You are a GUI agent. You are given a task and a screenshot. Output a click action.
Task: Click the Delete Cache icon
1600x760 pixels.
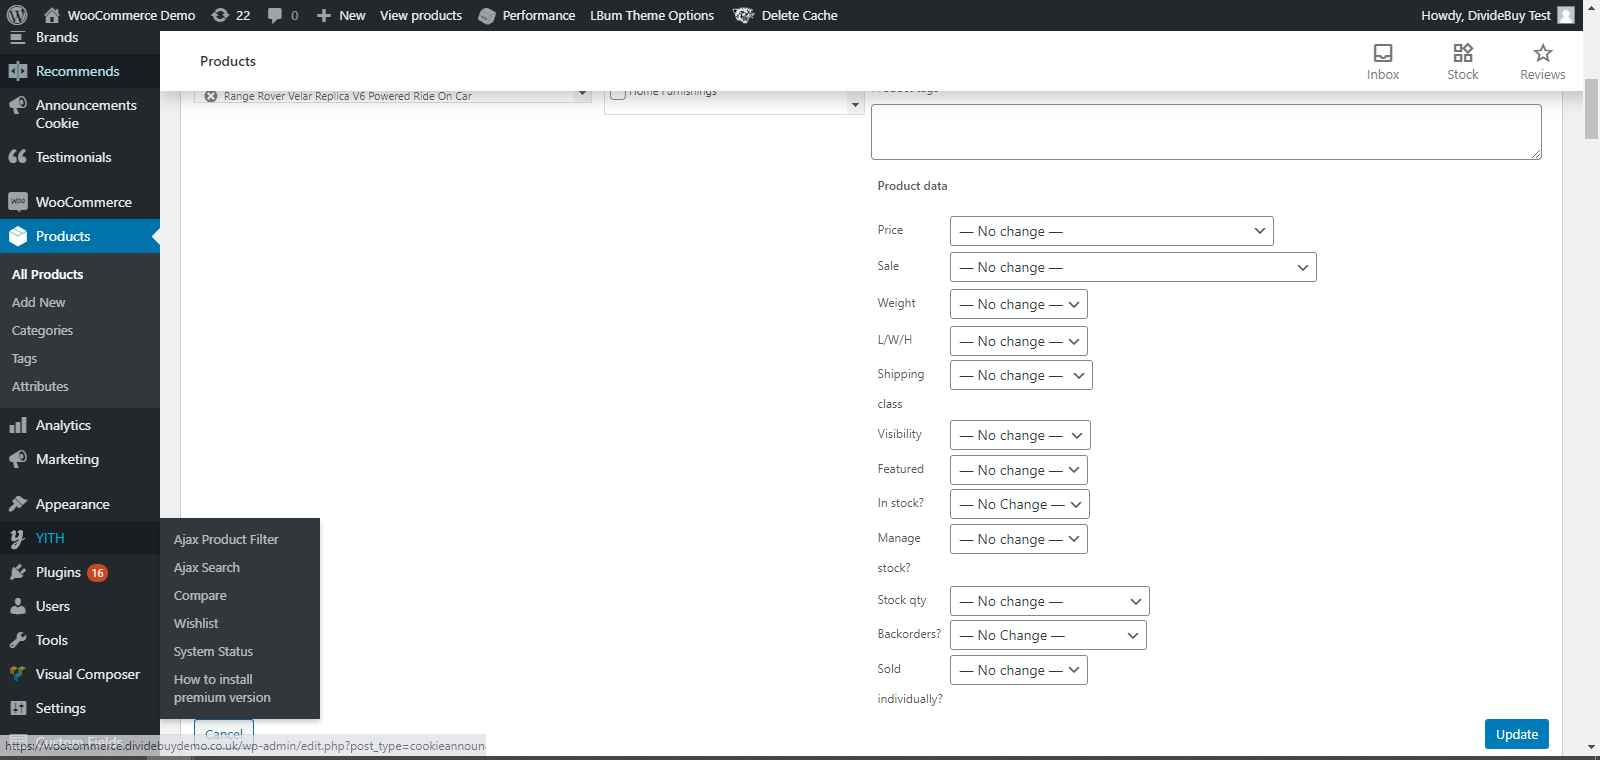coord(744,15)
